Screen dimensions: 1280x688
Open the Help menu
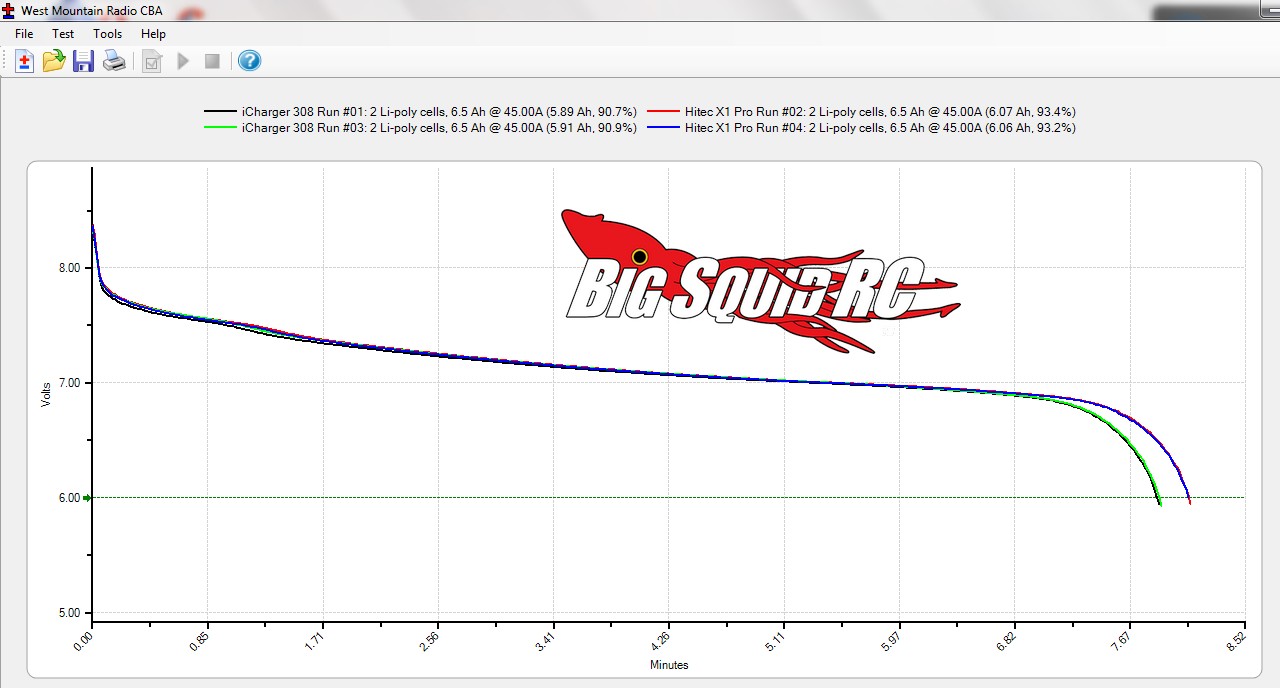coord(153,34)
